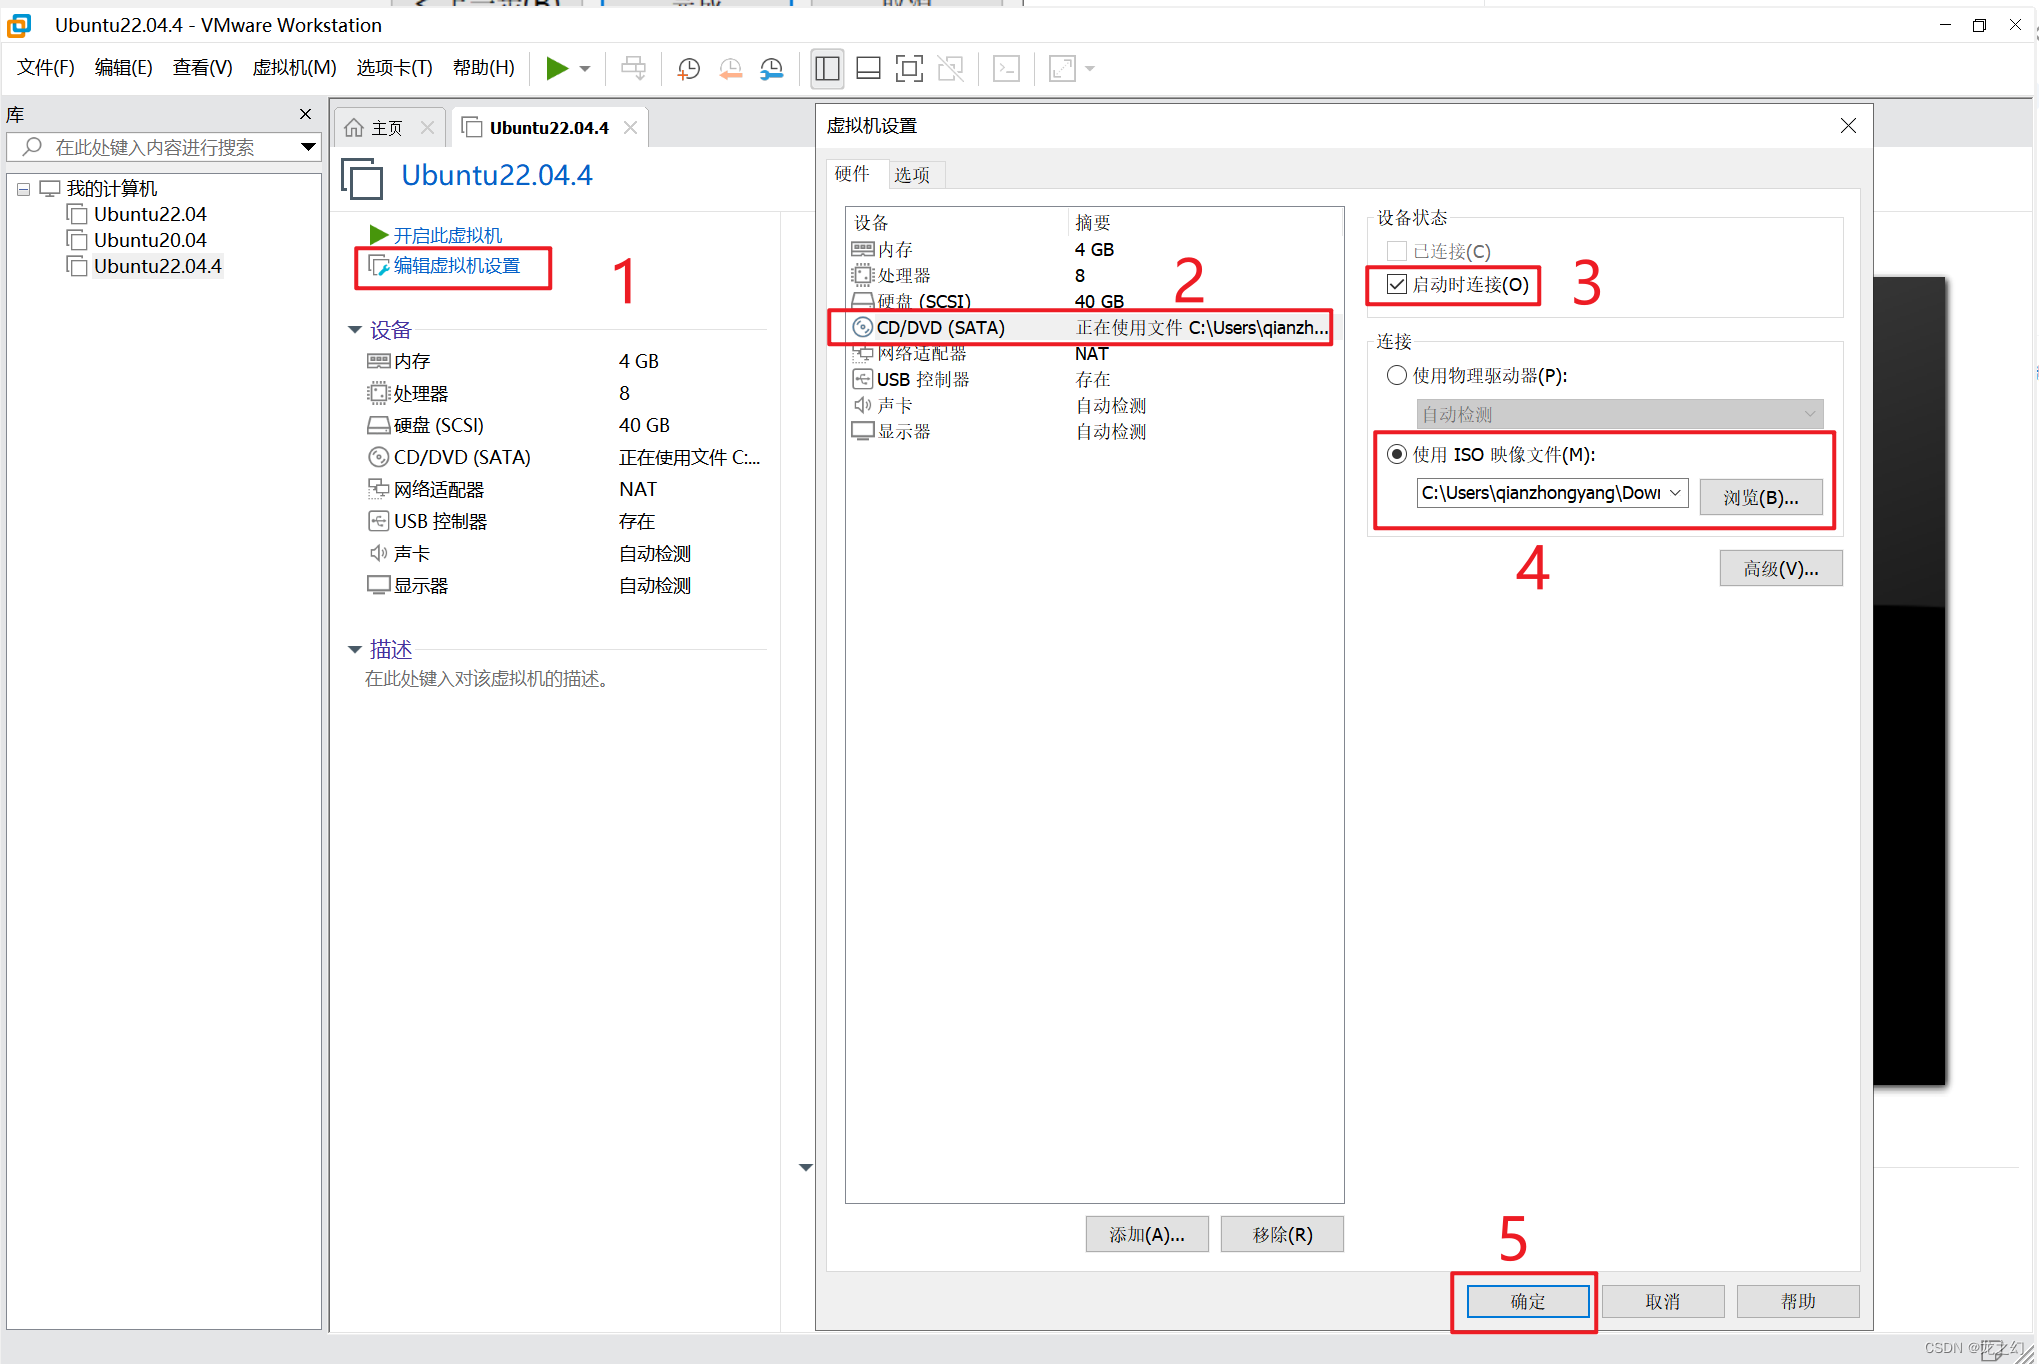
Task: Open the library search dropdown arrow
Action: coord(308,147)
